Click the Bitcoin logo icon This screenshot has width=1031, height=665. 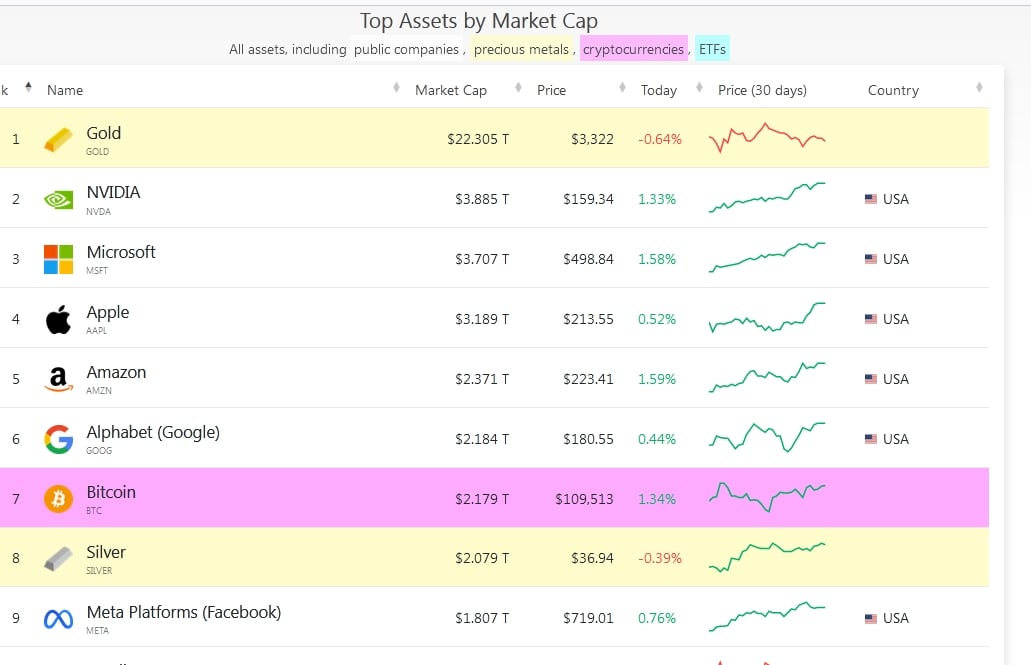coord(59,499)
